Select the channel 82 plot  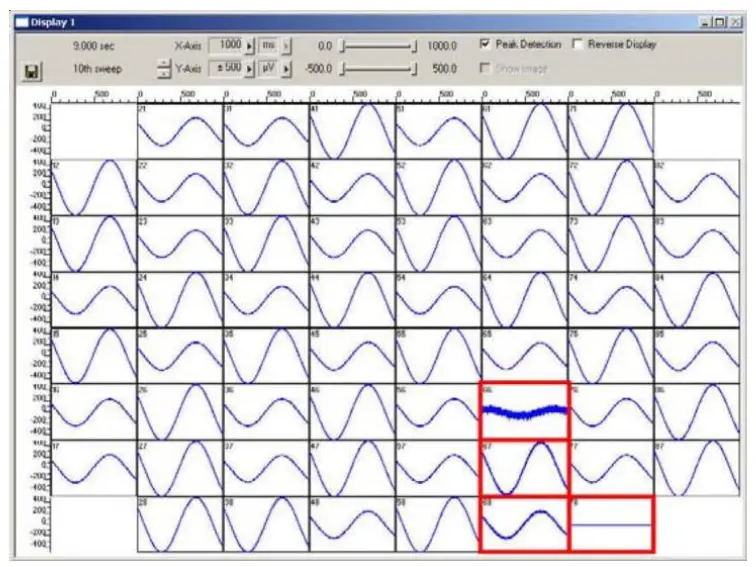pos(697,187)
